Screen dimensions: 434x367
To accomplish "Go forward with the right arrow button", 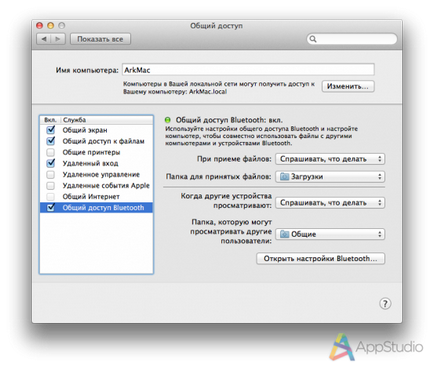I will coord(58,39).
